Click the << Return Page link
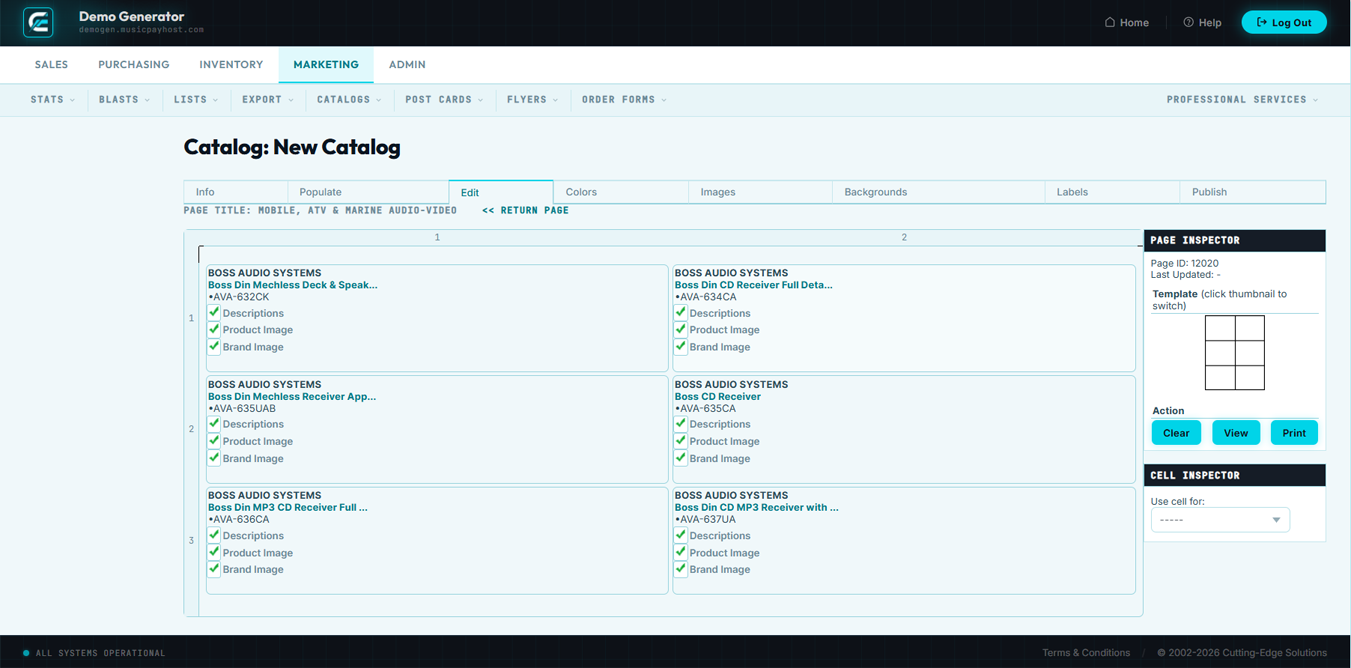The height and width of the screenshot is (668, 1351). click(x=525, y=211)
